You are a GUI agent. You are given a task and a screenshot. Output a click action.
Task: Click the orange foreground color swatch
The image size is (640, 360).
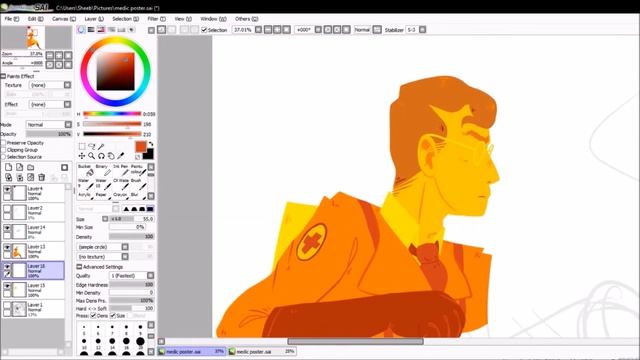click(x=140, y=147)
